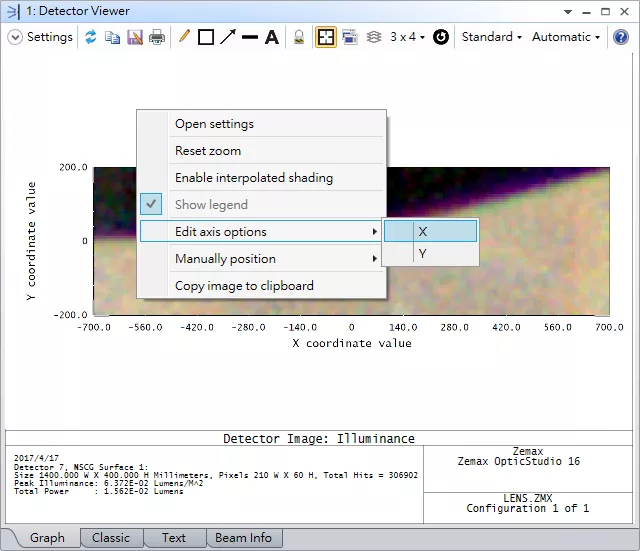The image size is (640, 551).
Task: Select the text annotation 'A' tool
Action: pyautogui.click(x=271, y=37)
